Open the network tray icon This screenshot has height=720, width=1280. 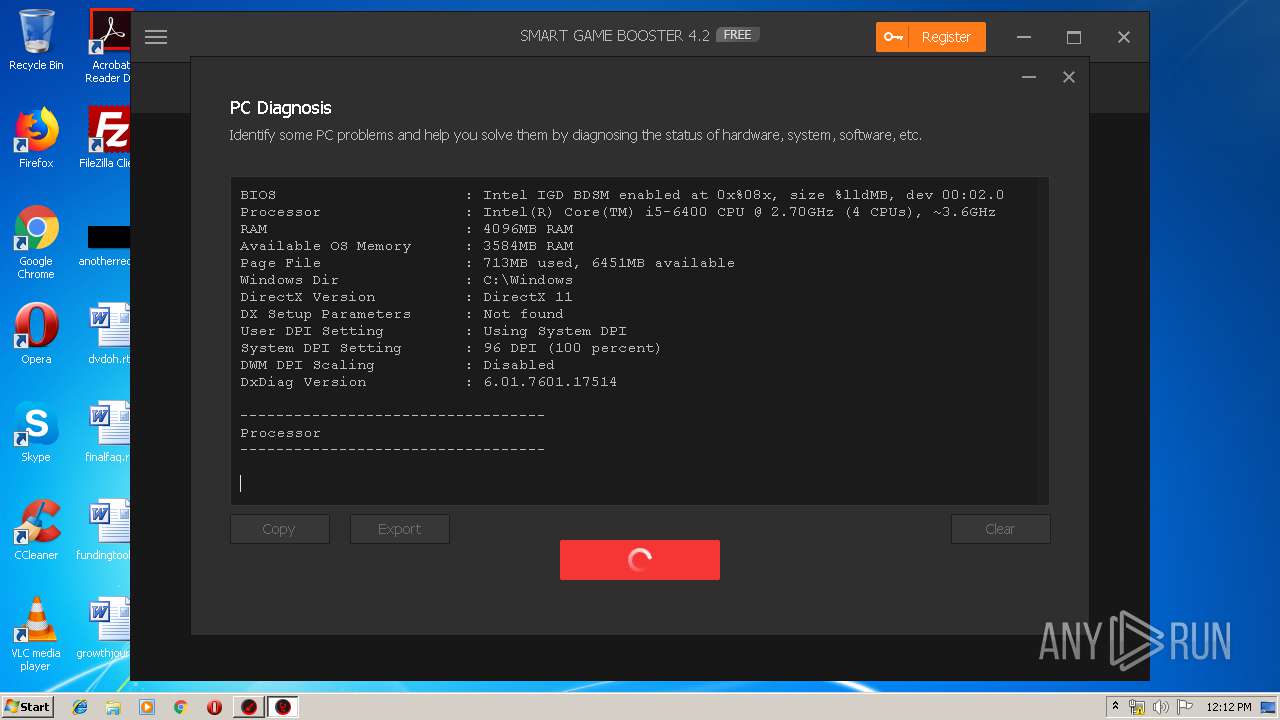pyautogui.click(x=1137, y=707)
